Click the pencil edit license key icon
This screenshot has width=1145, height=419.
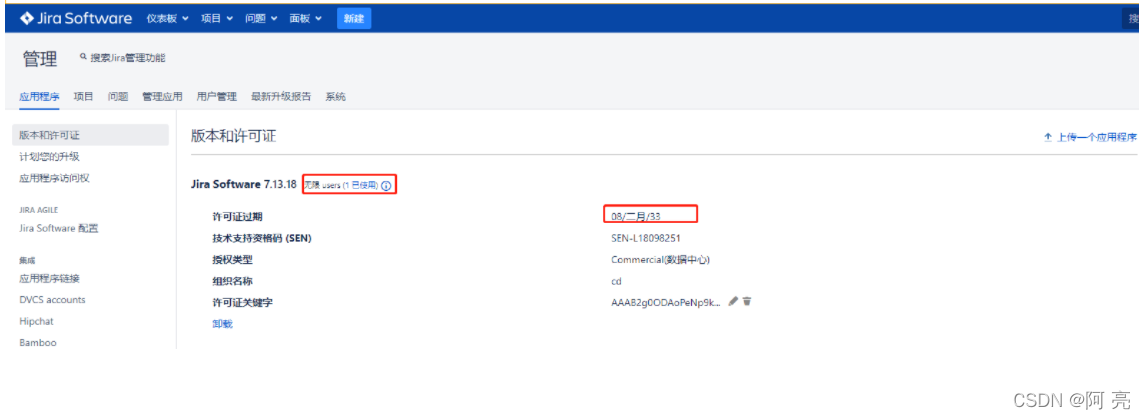tap(733, 301)
